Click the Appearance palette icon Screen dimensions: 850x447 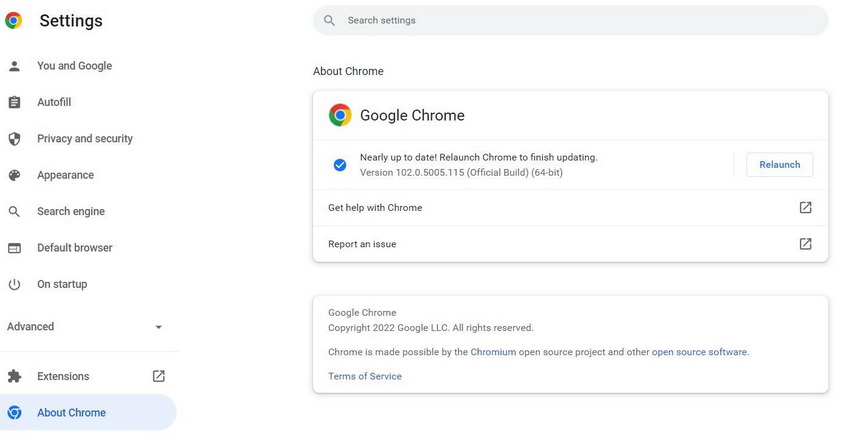[14, 175]
